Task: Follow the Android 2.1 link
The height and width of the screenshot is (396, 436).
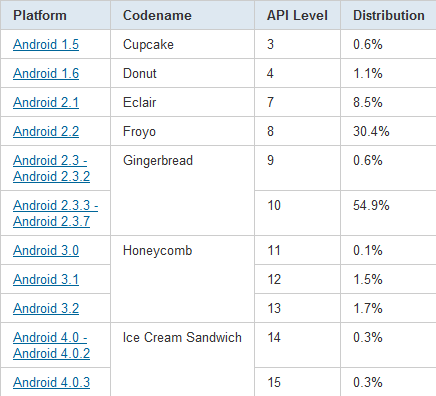Action: tap(46, 102)
